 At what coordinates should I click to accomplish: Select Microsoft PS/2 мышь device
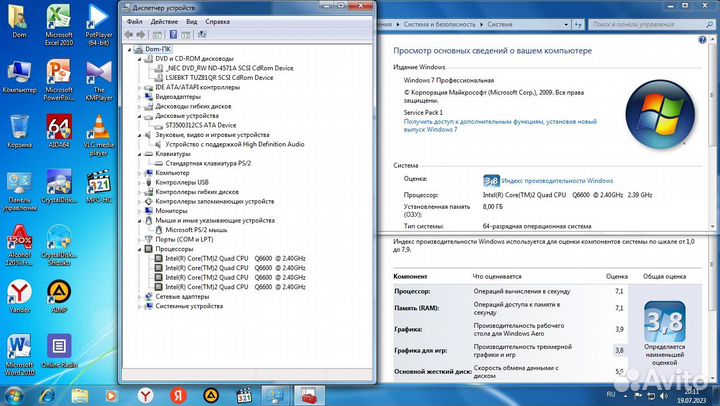point(196,230)
